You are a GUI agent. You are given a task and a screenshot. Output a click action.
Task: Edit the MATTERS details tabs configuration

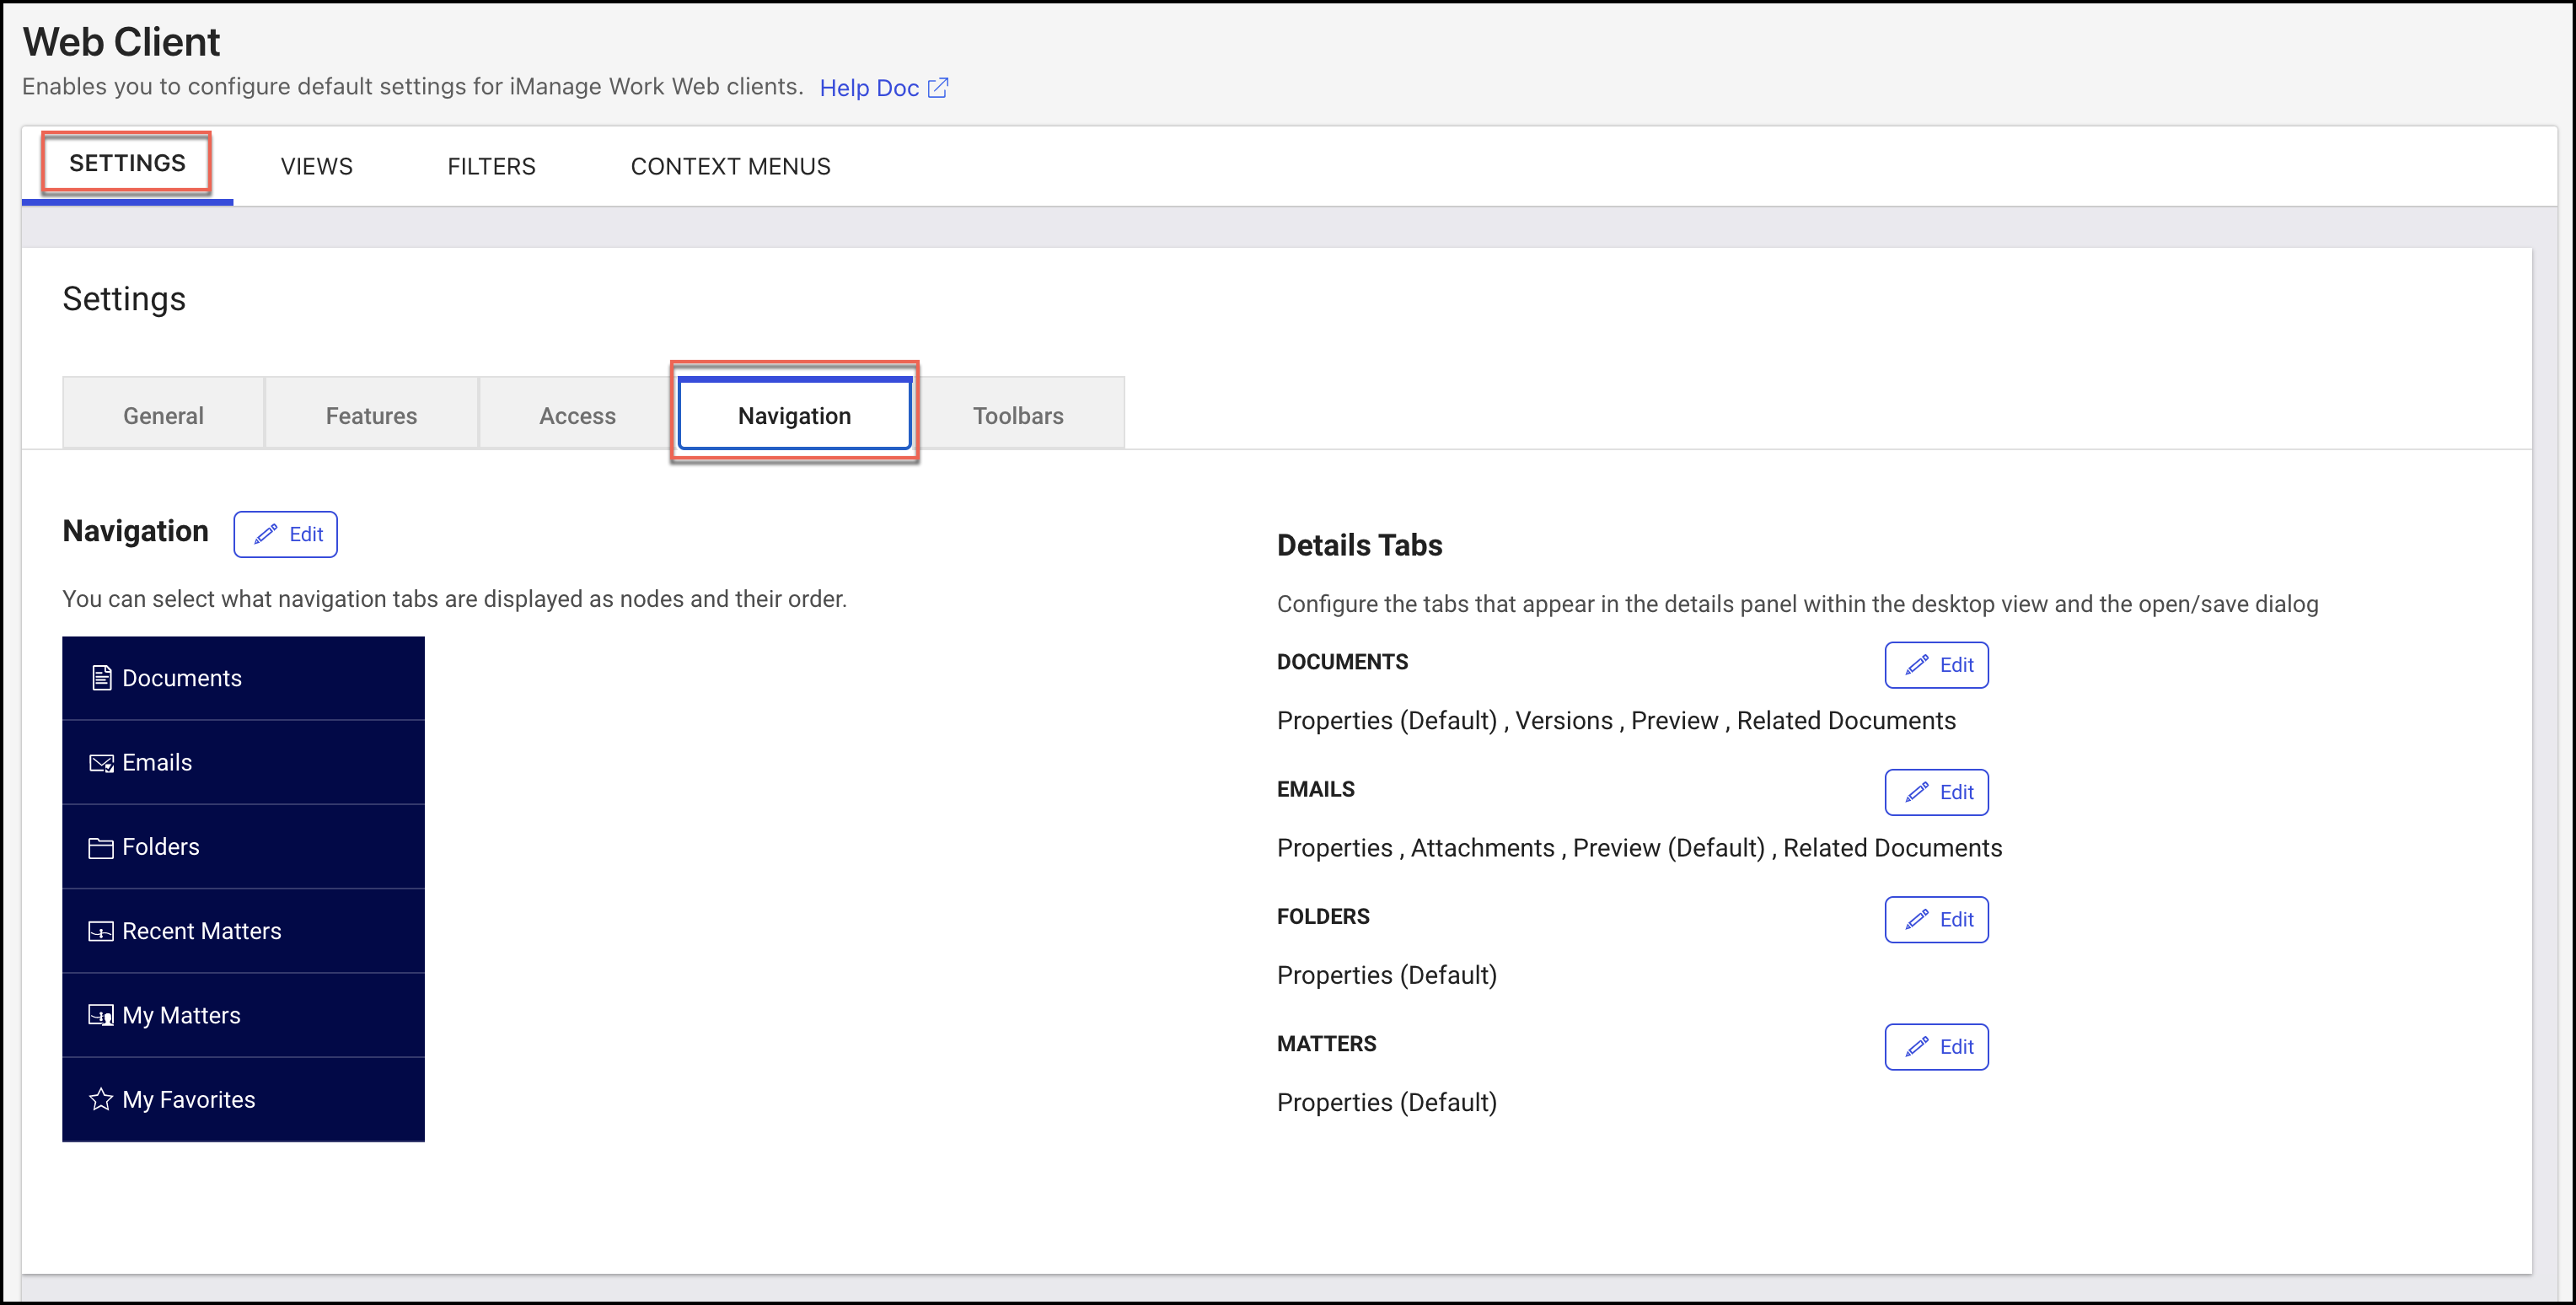tap(1936, 1046)
